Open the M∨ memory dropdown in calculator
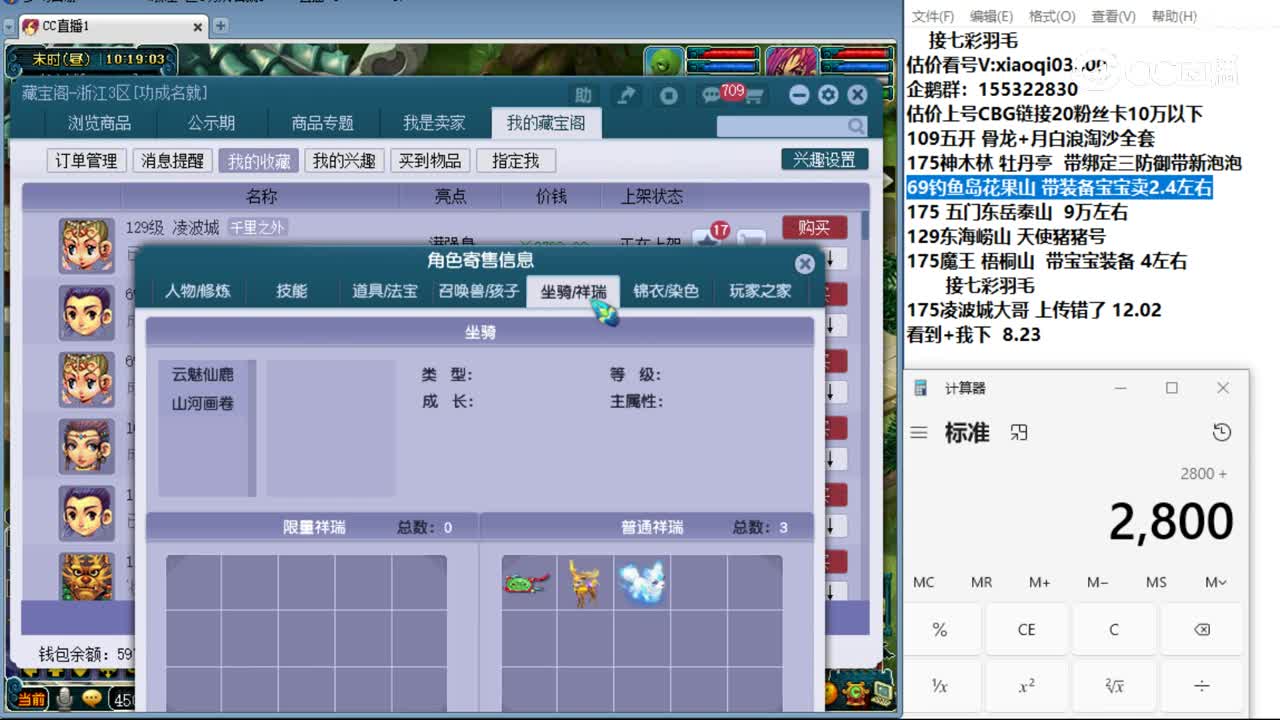This screenshot has height=720, width=1280. point(1214,582)
